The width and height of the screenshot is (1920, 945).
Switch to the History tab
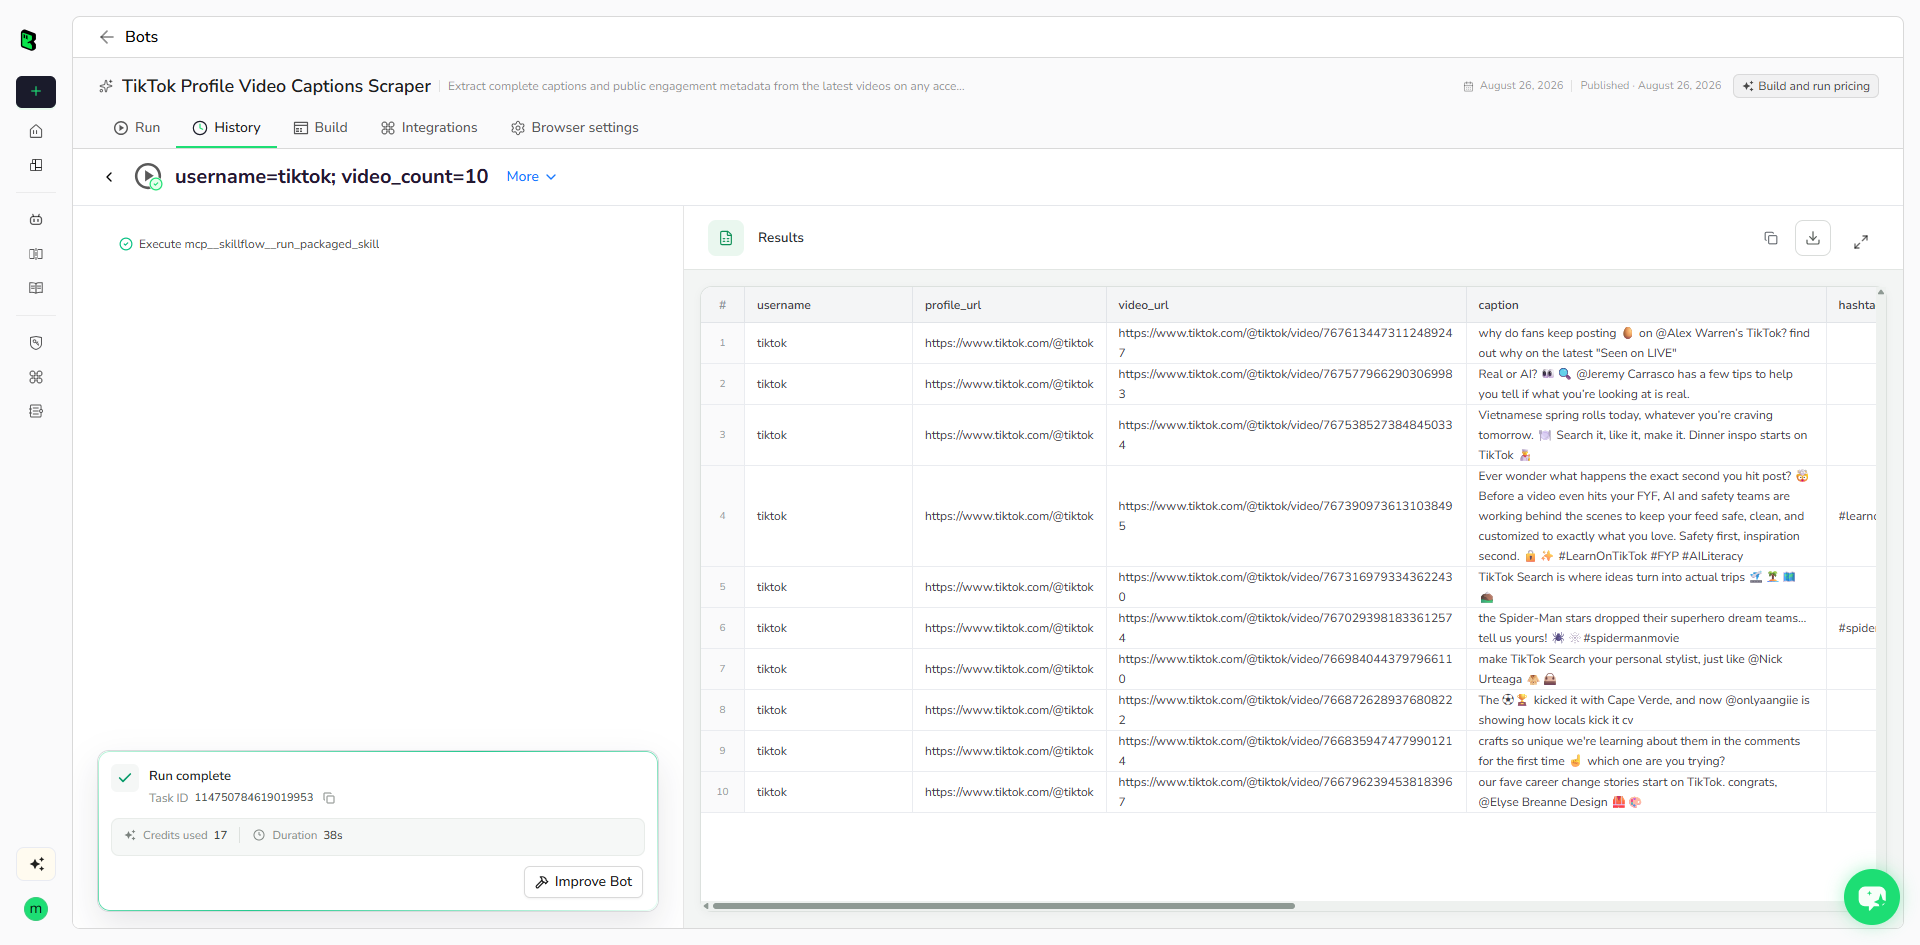click(227, 128)
